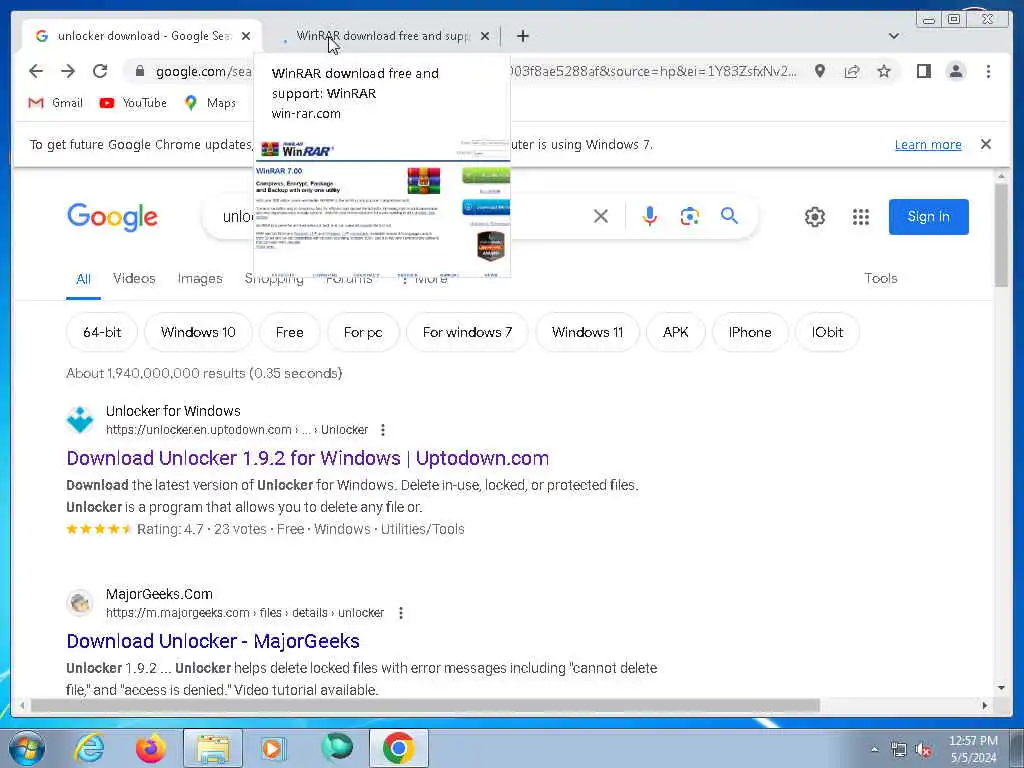Open File Explorer from taskbar

coord(213,748)
